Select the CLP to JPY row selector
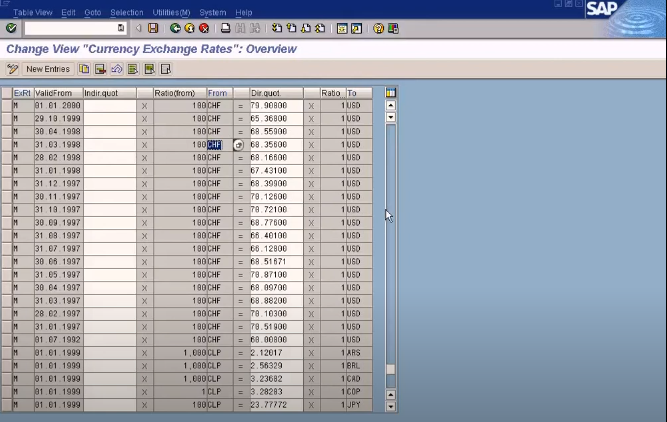This screenshot has height=422, width=667. (6, 405)
